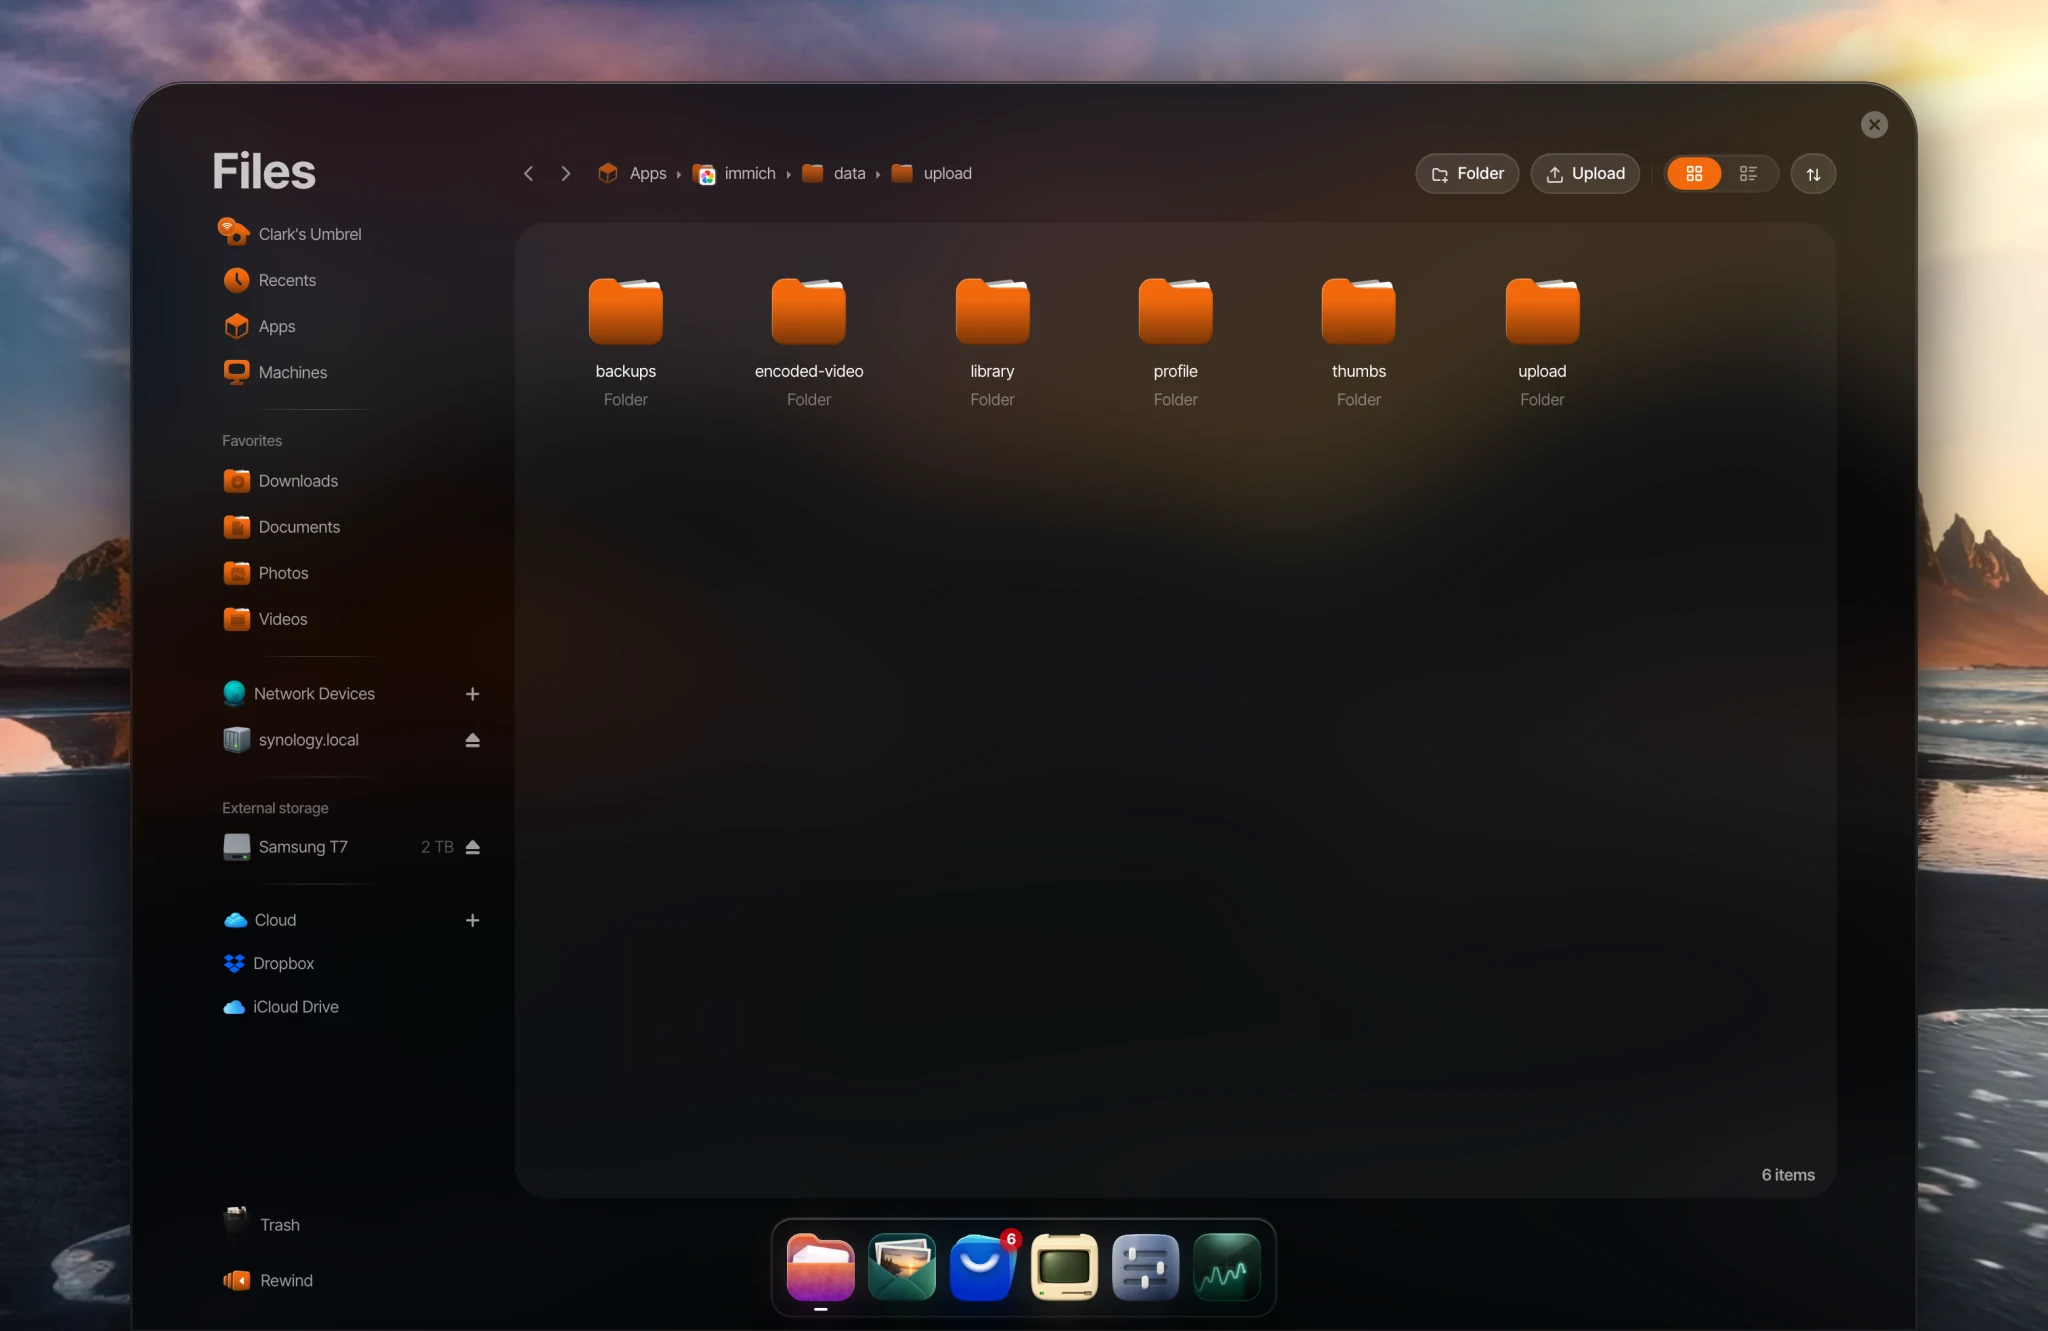Open the encoded-video folder
The image size is (2048, 1331).
click(x=809, y=341)
